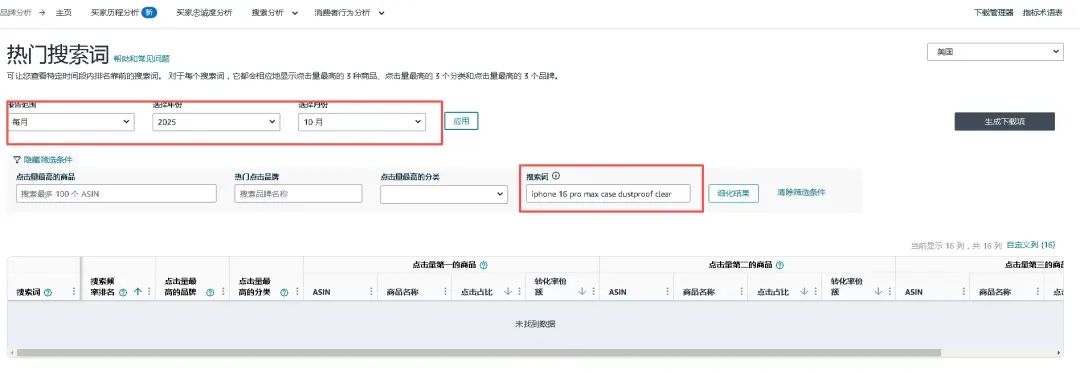Open the 主页 navigation item
This screenshot has width=1080, height=373.
tap(63, 12)
